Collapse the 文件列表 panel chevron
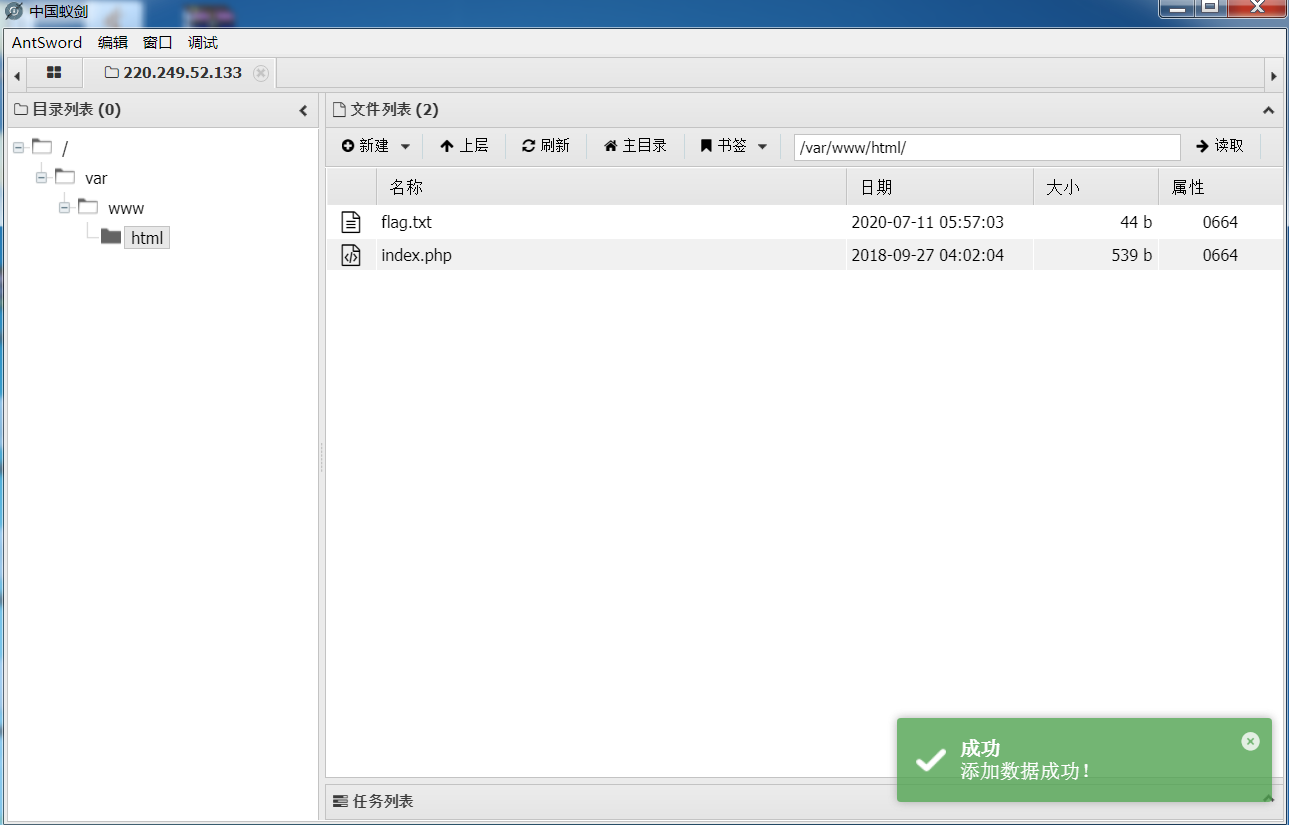1289x825 pixels. pos(1268,110)
